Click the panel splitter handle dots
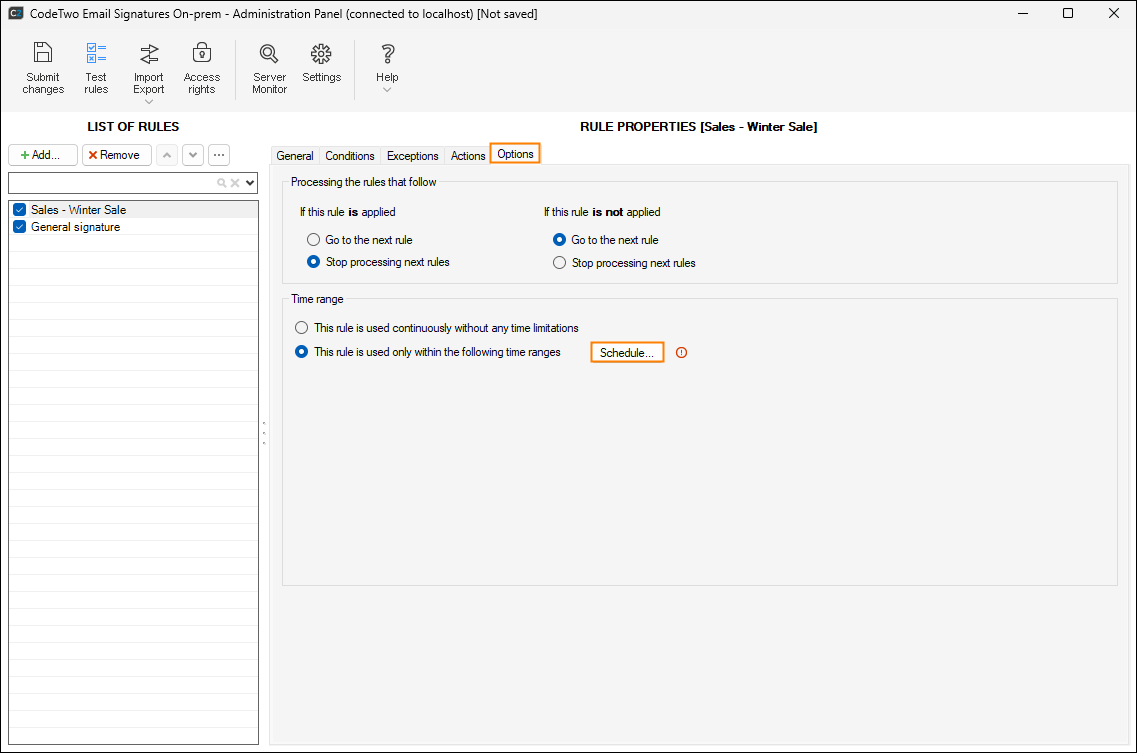Screen dimensions: 1137x753 pos(264,433)
